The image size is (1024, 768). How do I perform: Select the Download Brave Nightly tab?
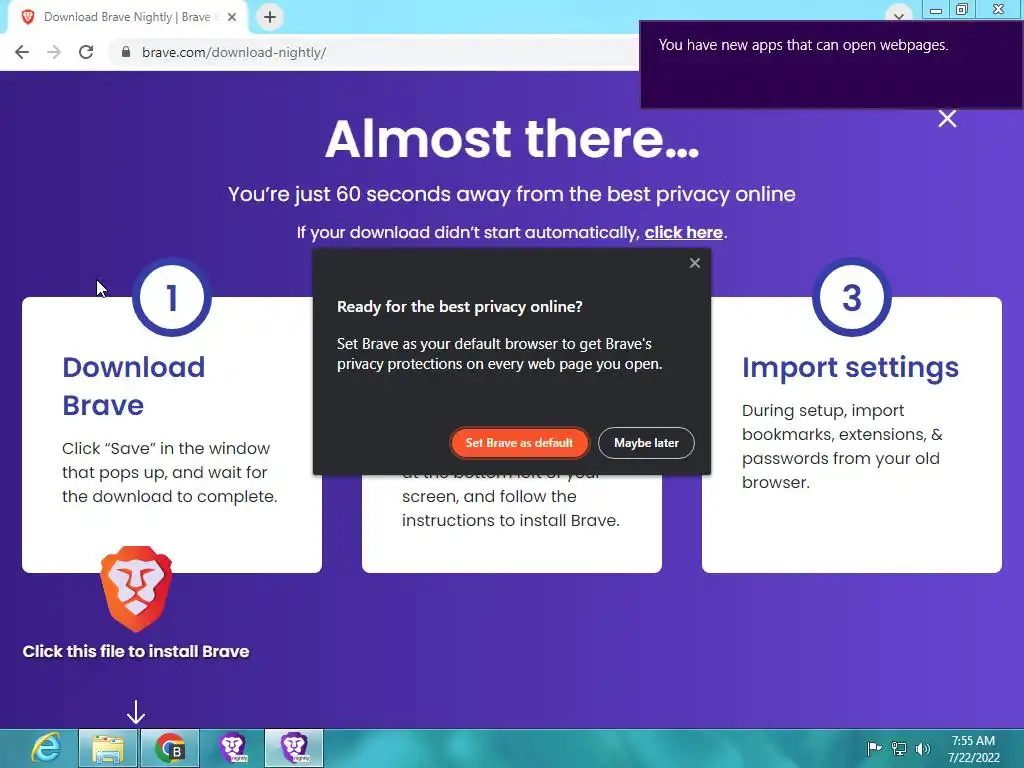click(x=127, y=17)
